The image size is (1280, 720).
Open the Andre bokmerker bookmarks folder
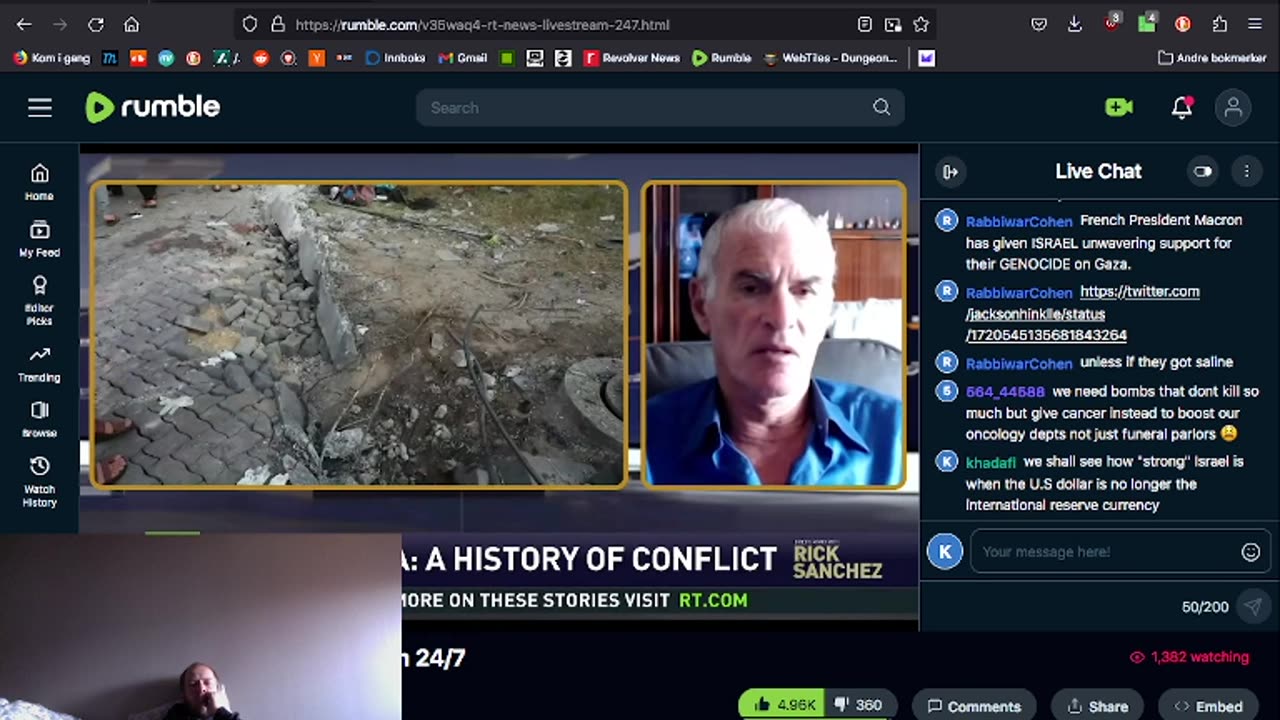point(1211,58)
